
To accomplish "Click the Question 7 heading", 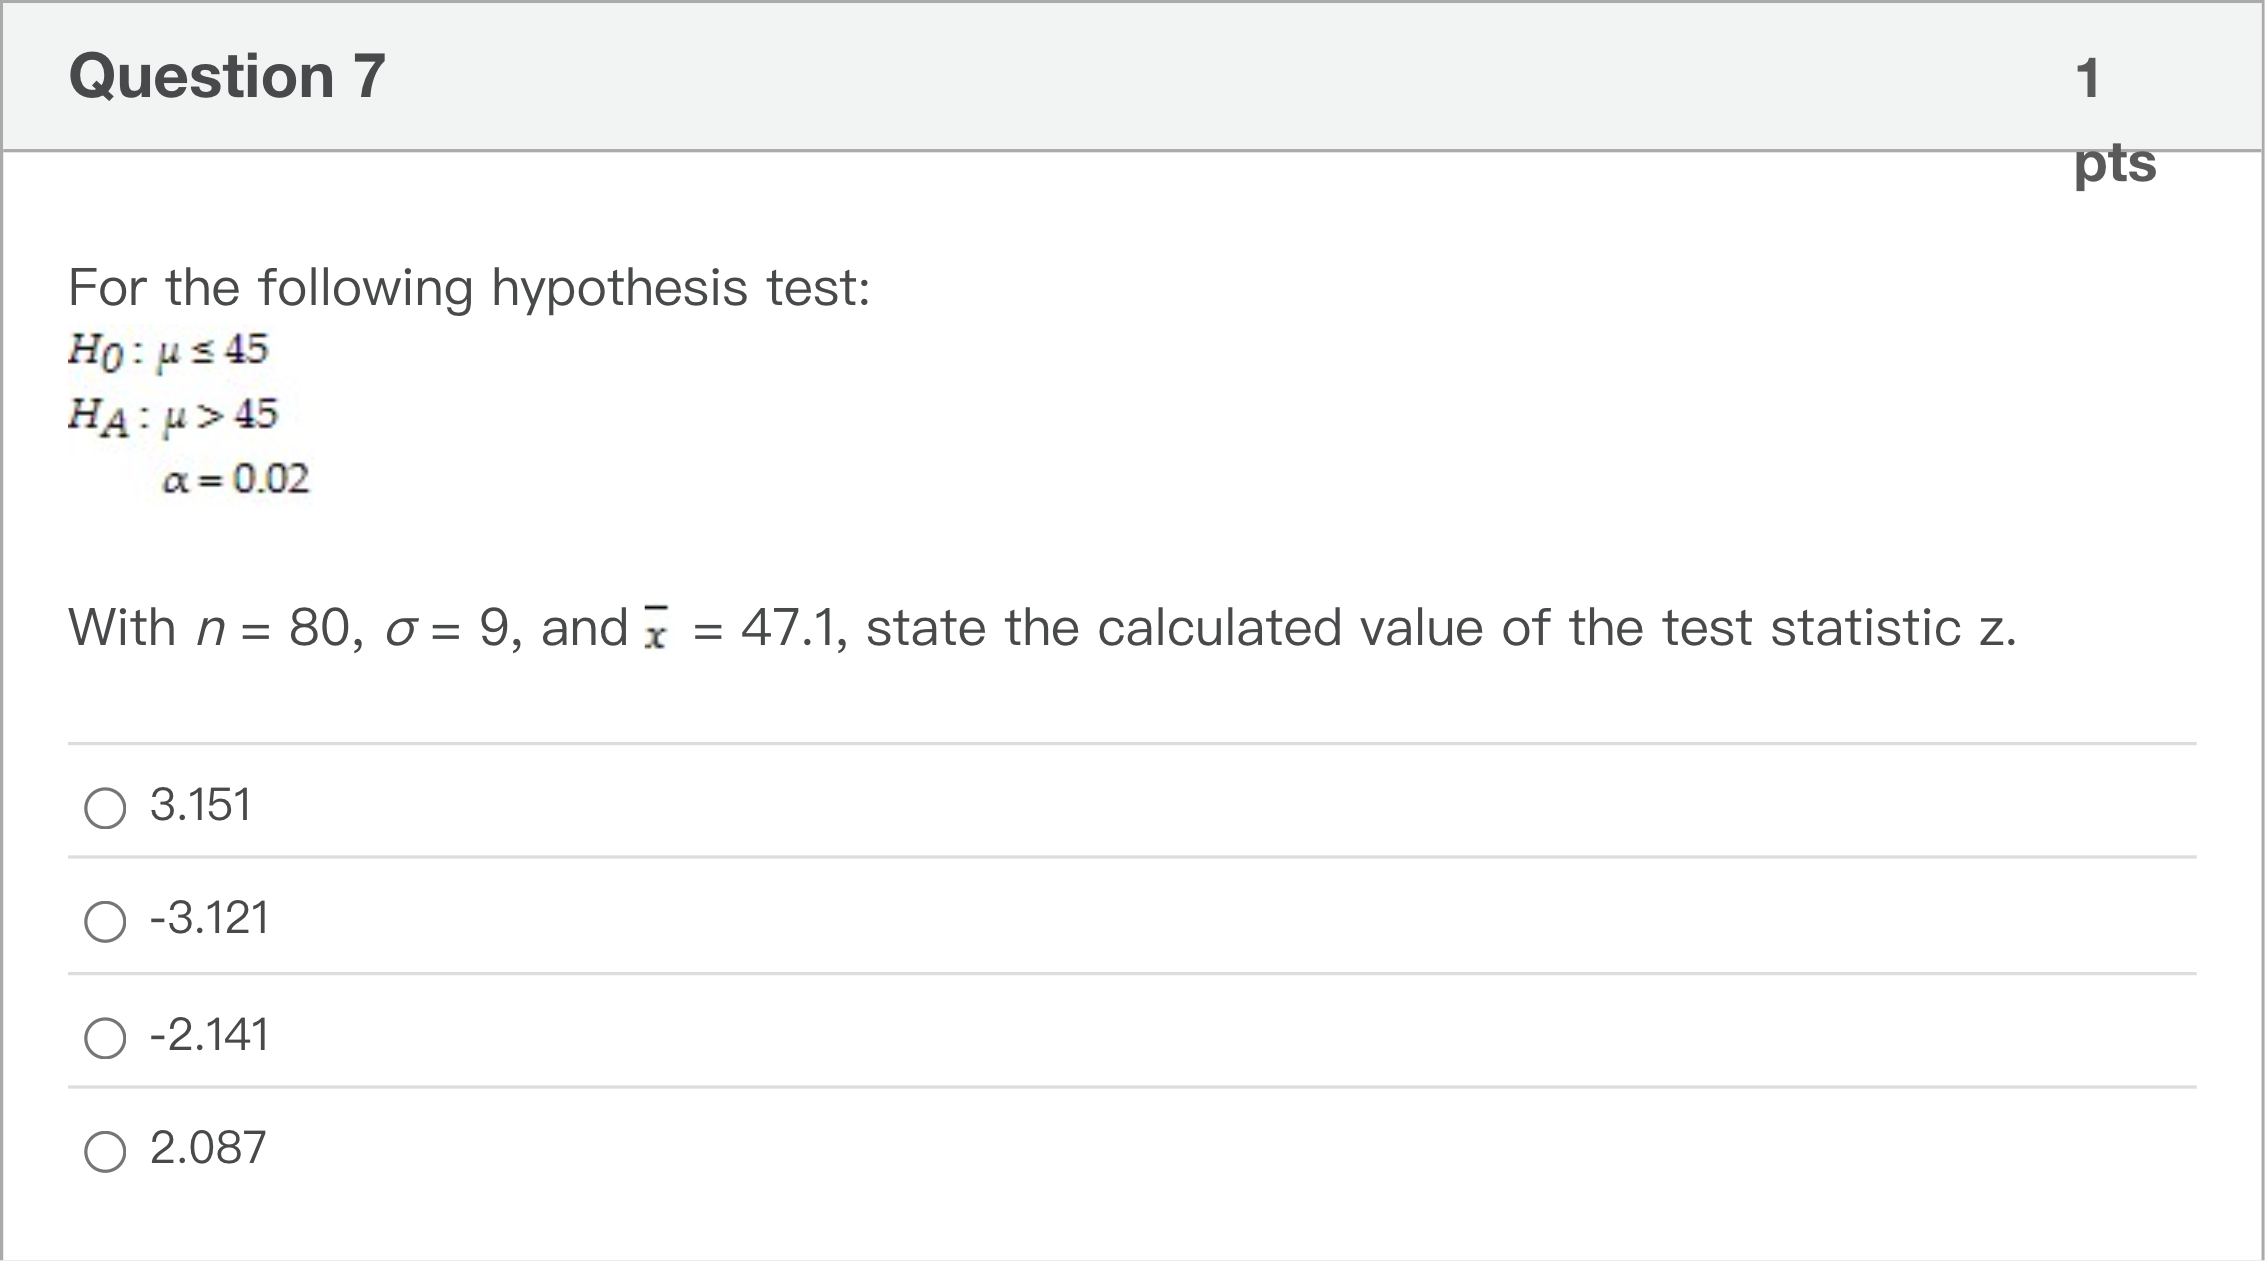I will point(227,76).
